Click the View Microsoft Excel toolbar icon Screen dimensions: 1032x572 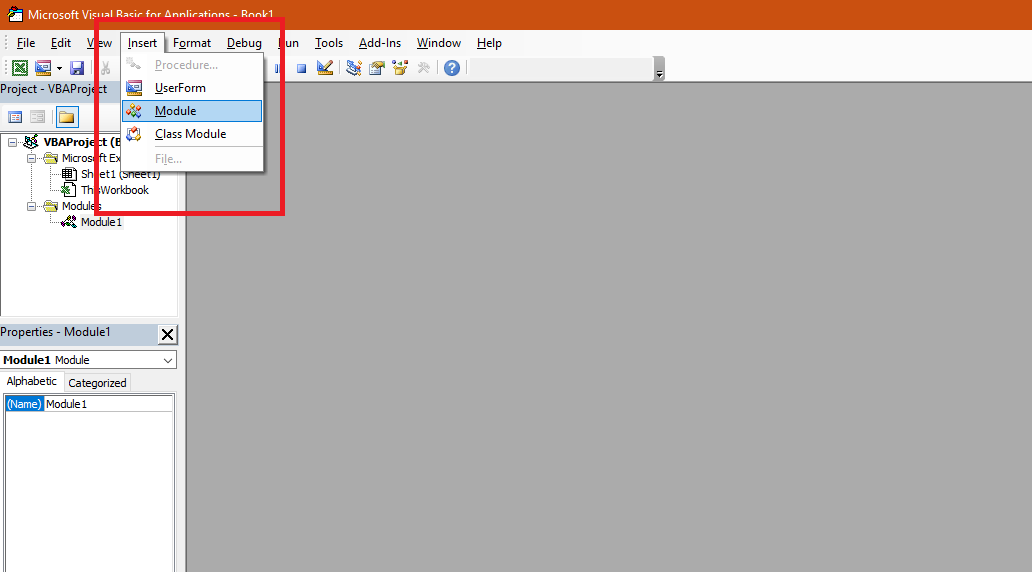pyautogui.click(x=20, y=68)
